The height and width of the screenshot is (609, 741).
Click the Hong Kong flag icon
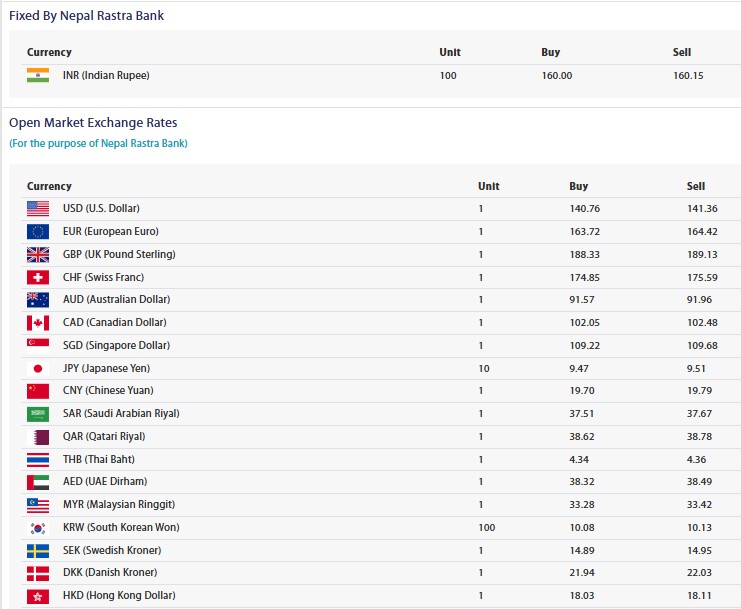coord(38,596)
